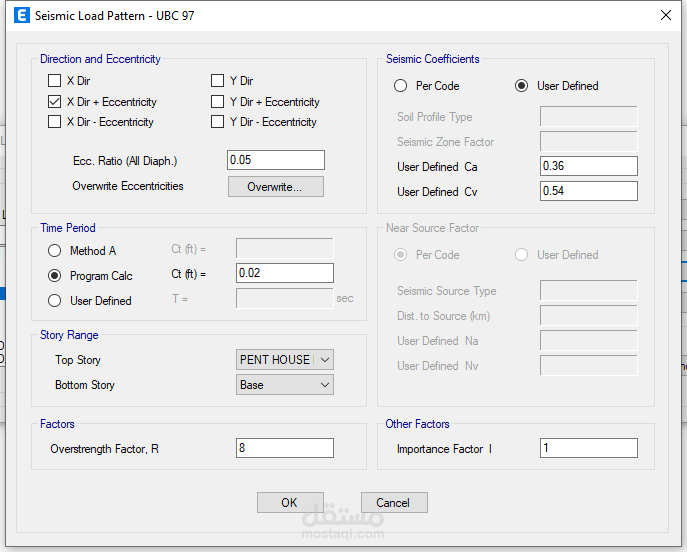Image resolution: width=687 pixels, height=552 pixels.
Task: Click the Overwrite... eccentricities button
Action: click(x=276, y=187)
